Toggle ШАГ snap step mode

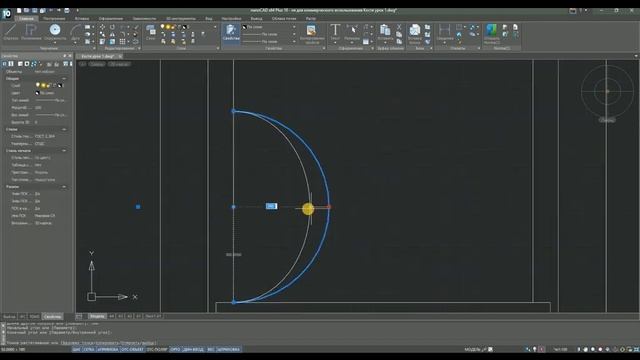click(76, 349)
